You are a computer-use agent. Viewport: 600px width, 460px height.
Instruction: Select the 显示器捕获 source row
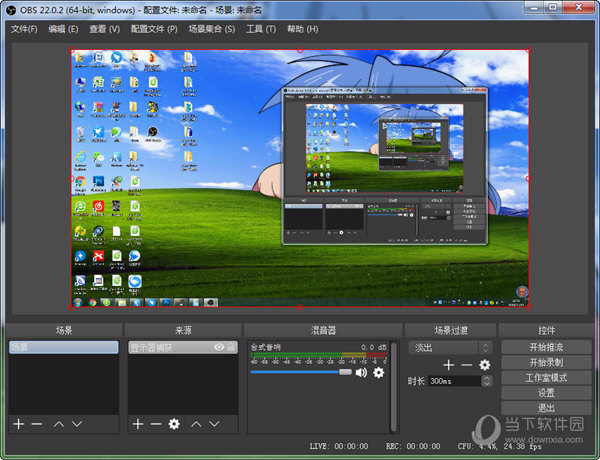(183, 347)
